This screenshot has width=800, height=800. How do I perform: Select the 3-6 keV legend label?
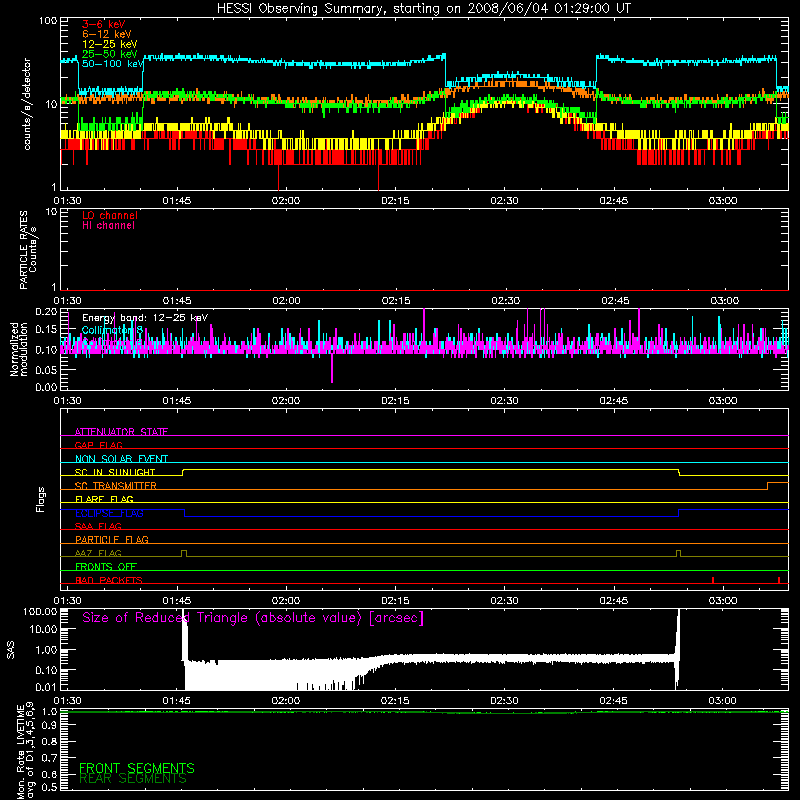point(104,24)
